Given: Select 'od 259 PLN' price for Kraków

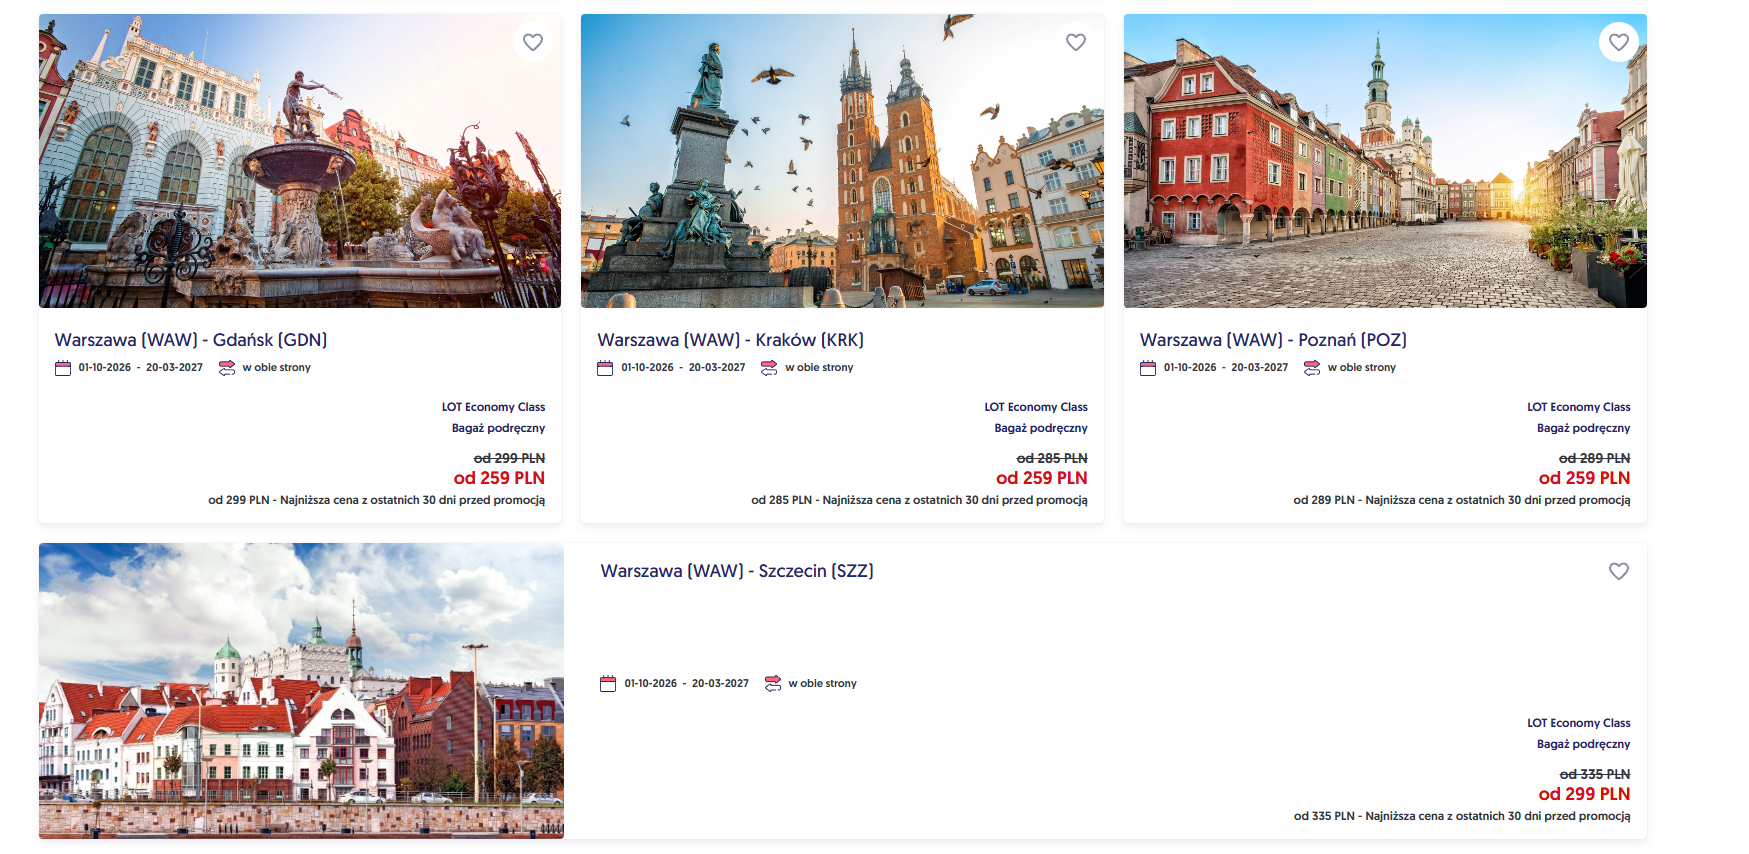Looking at the screenshot, I should pyautogui.click(x=1042, y=478).
